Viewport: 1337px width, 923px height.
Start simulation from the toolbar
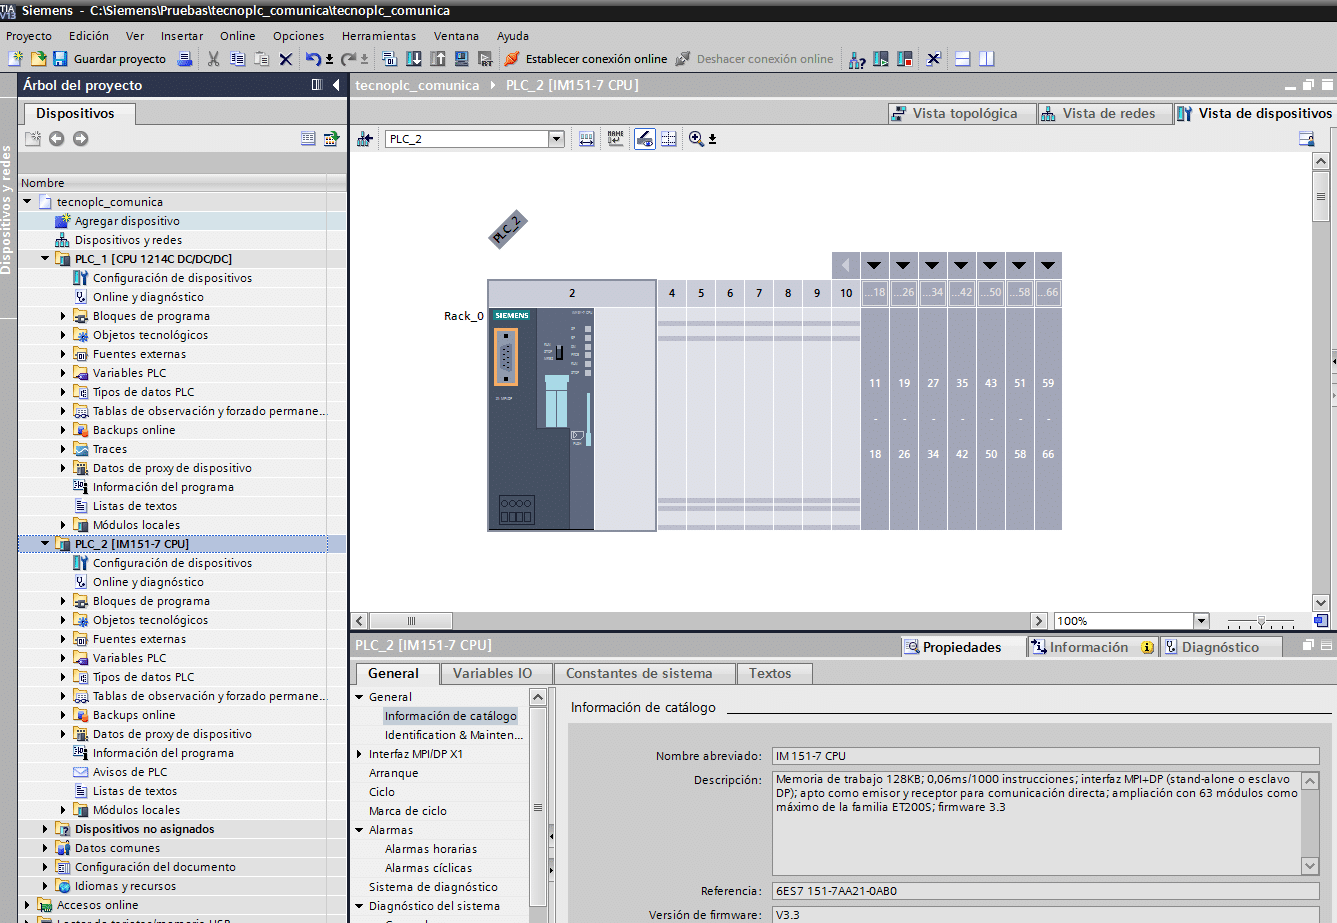pos(462,59)
